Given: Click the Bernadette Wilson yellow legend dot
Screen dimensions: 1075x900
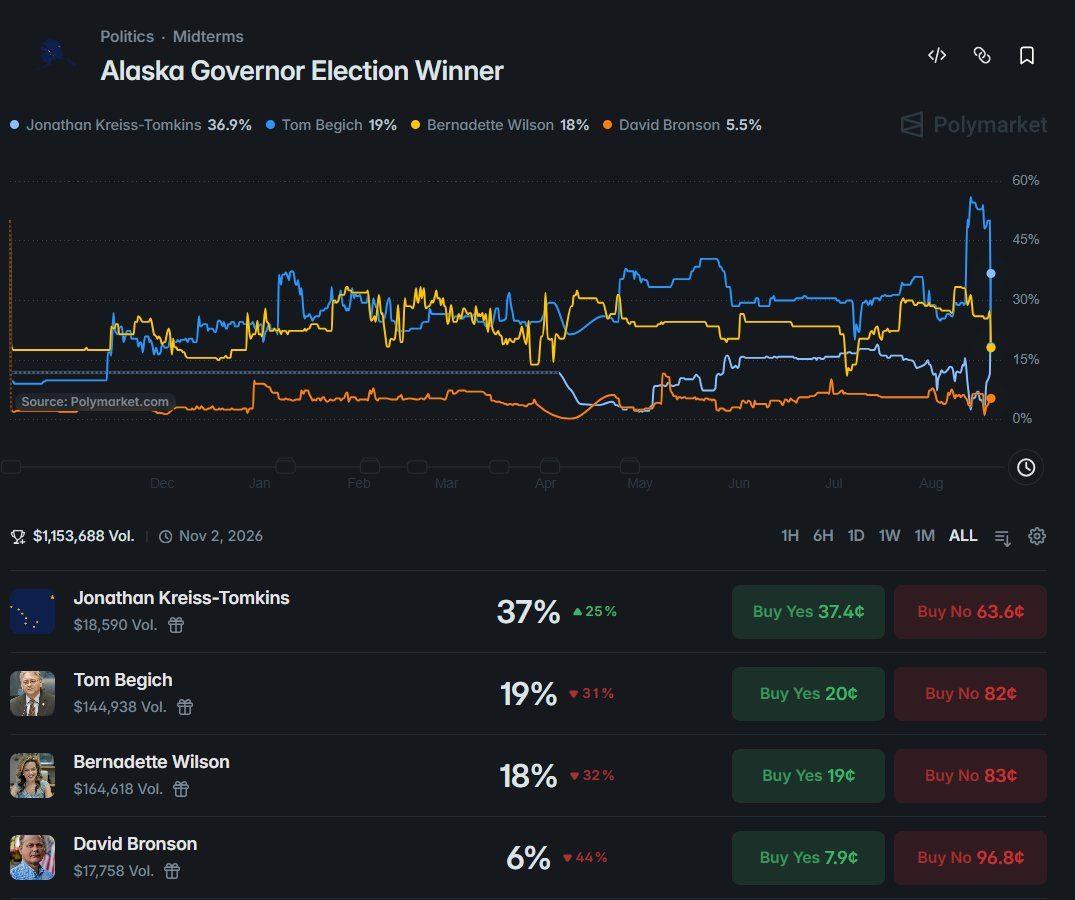Looking at the screenshot, I should (415, 125).
